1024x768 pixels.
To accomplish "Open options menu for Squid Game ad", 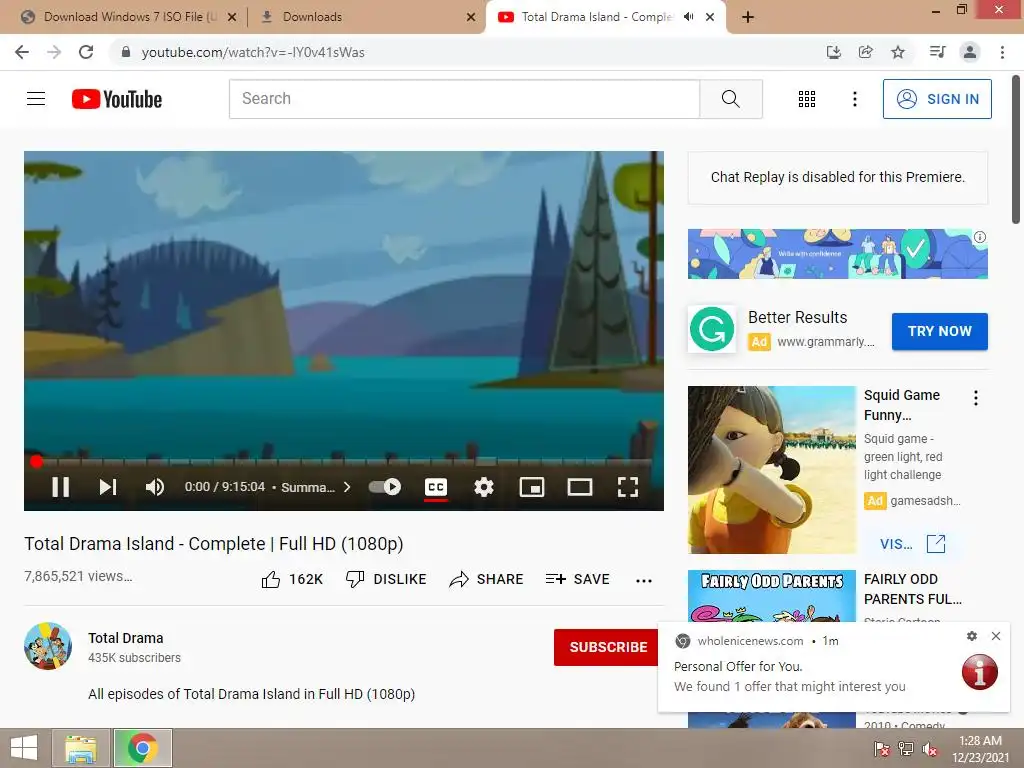I will pos(976,398).
